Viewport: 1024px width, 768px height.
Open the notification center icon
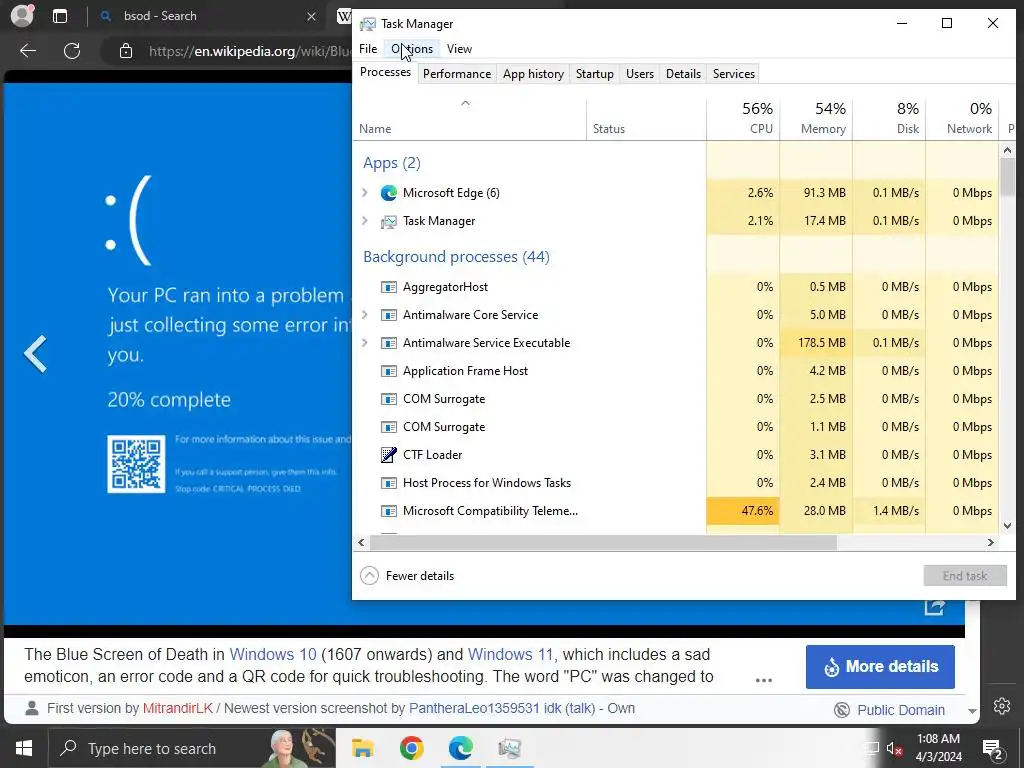993,750
